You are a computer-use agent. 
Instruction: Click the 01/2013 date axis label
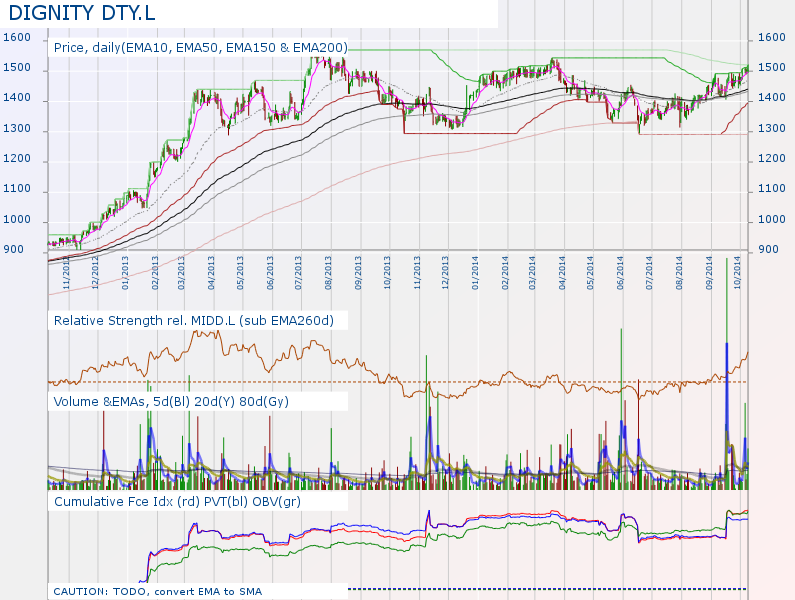(125, 273)
